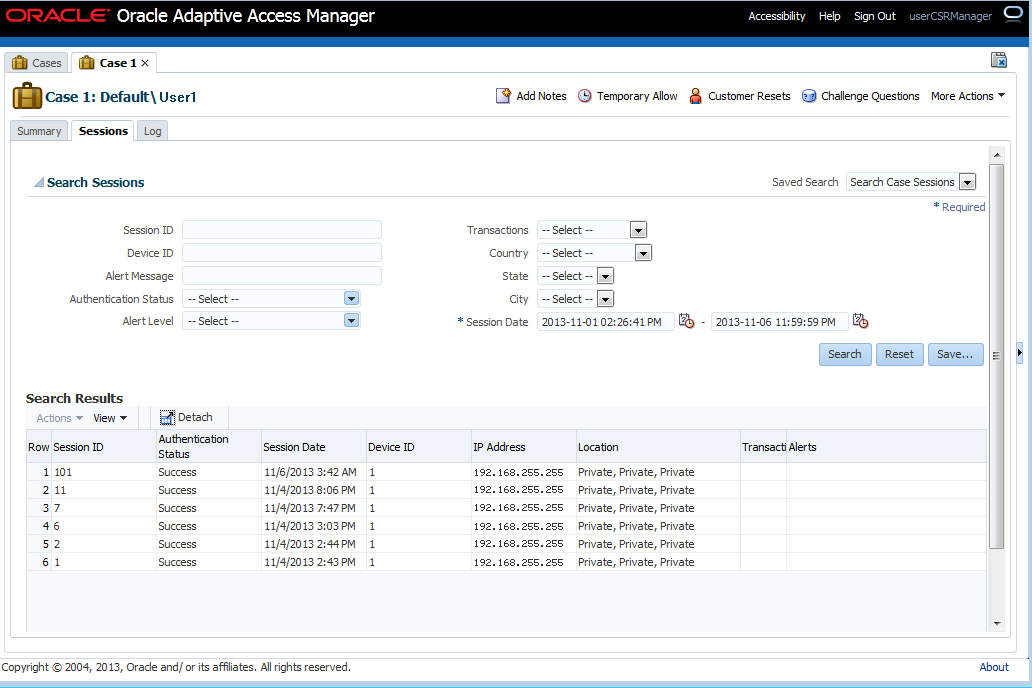Viewport: 1032px width, 688px height.
Task: Click the close-all-tabs icon at top right
Action: (x=998, y=60)
